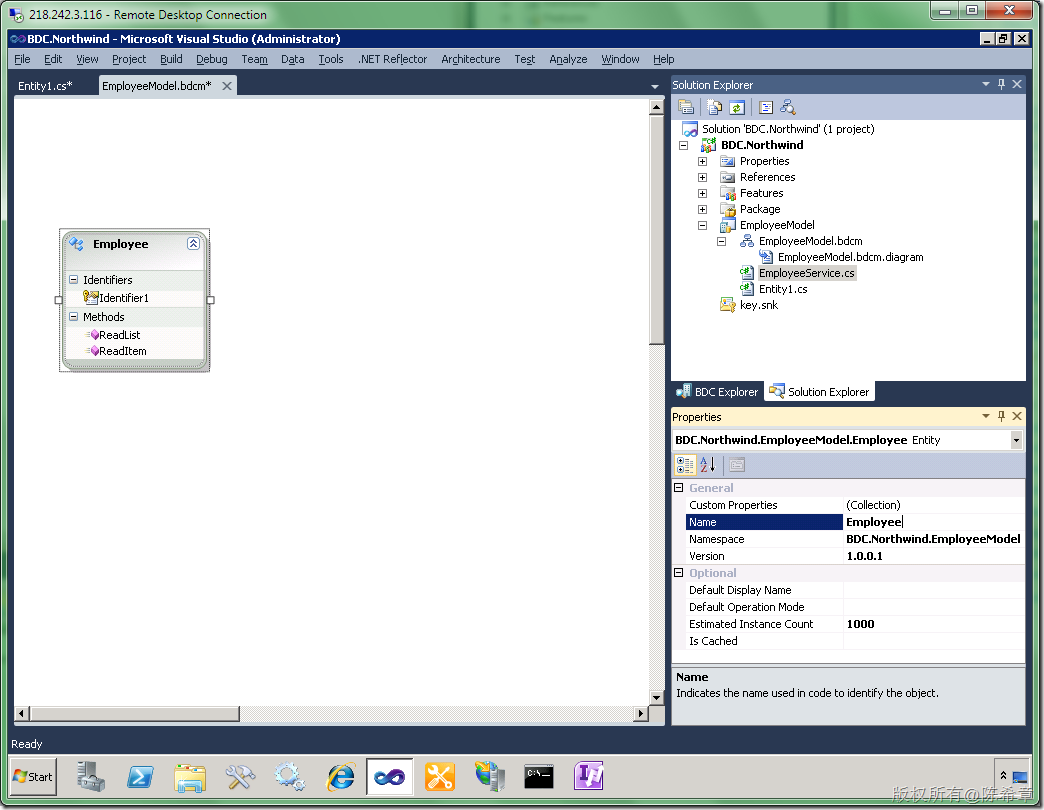Screen dimensions: 1044x810
Task: Click the Show All Files icon
Action: [714, 107]
